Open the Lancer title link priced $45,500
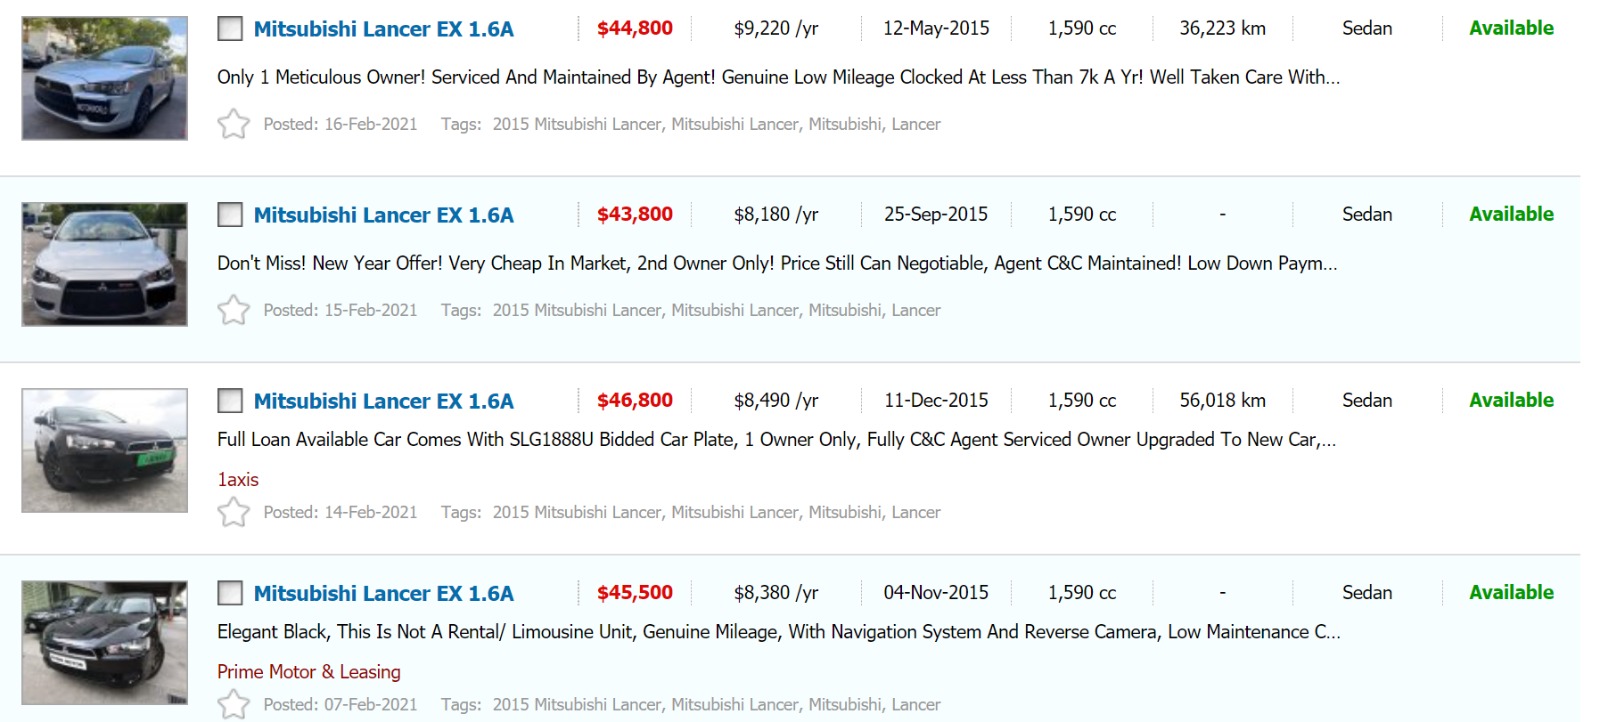The height and width of the screenshot is (722, 1600). tap(383, 593)
